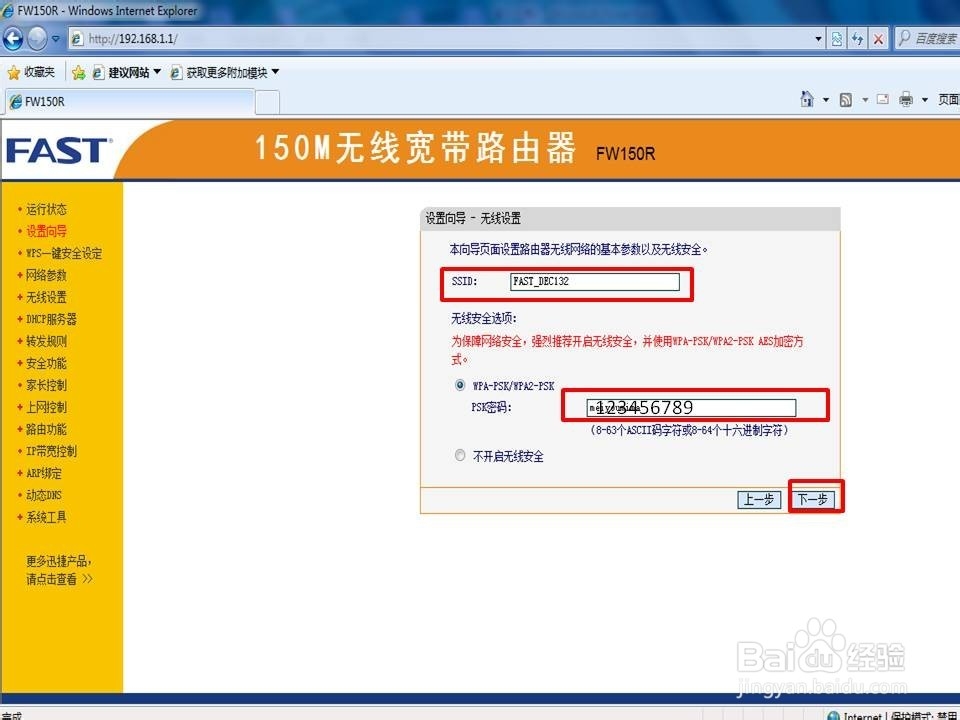Image resolution: width=960 pixels, height=720 pixels.
Task: Click the read mail icon
Action: tap(882, 99)
